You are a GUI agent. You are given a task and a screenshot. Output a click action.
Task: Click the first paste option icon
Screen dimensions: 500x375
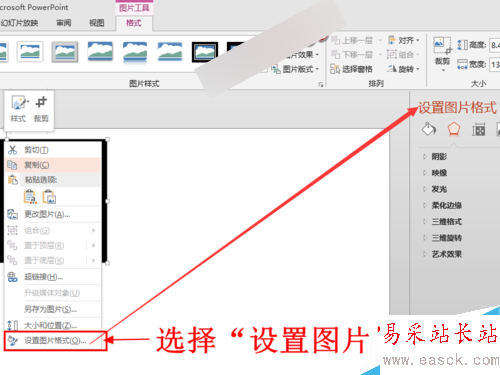[x=30, y=197]
